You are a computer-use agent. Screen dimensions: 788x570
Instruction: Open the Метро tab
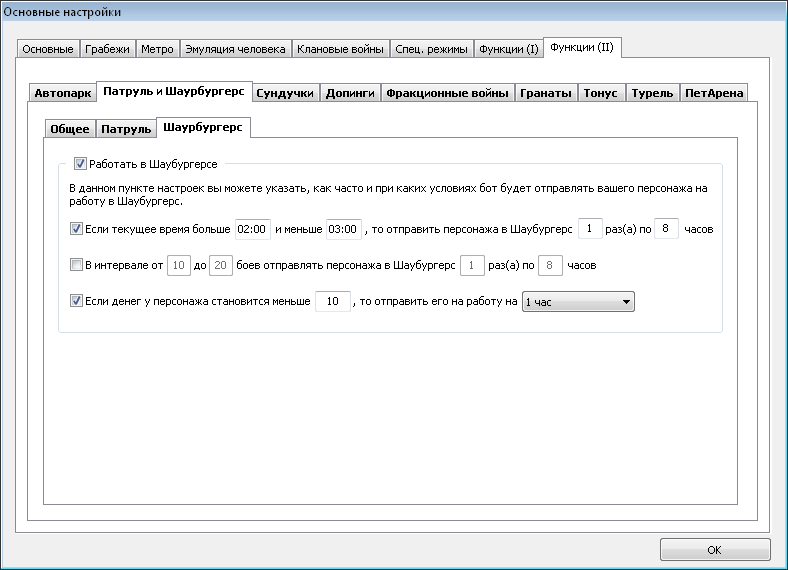click(x=157, y=49)
